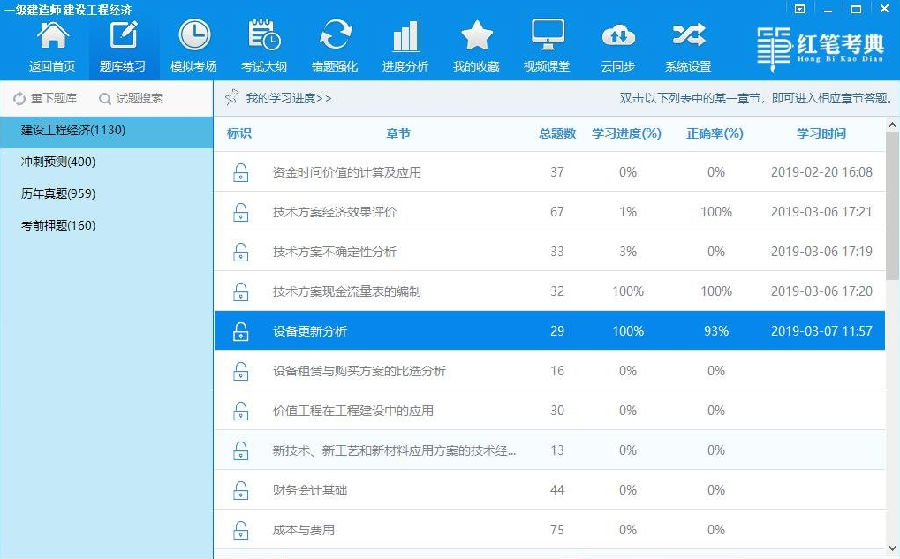Image resolution: width=900 pixels, height=559 pixels.
Task: Click scrollbar down arrow in chapter list
Action: tap(892, 549)
